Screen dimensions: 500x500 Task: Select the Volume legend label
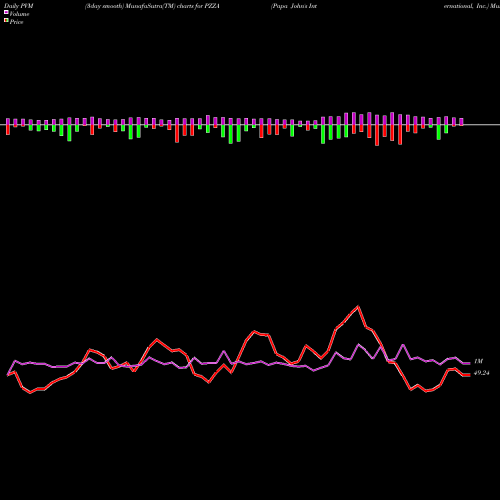[19, 14]
